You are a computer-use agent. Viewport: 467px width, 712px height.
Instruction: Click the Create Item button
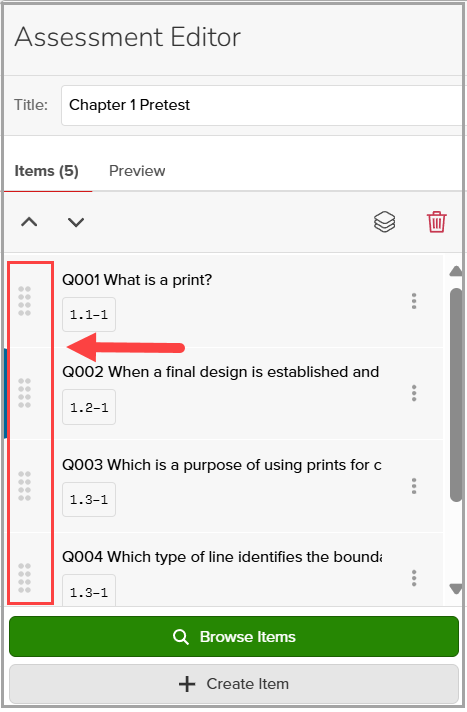click(234, 684)
